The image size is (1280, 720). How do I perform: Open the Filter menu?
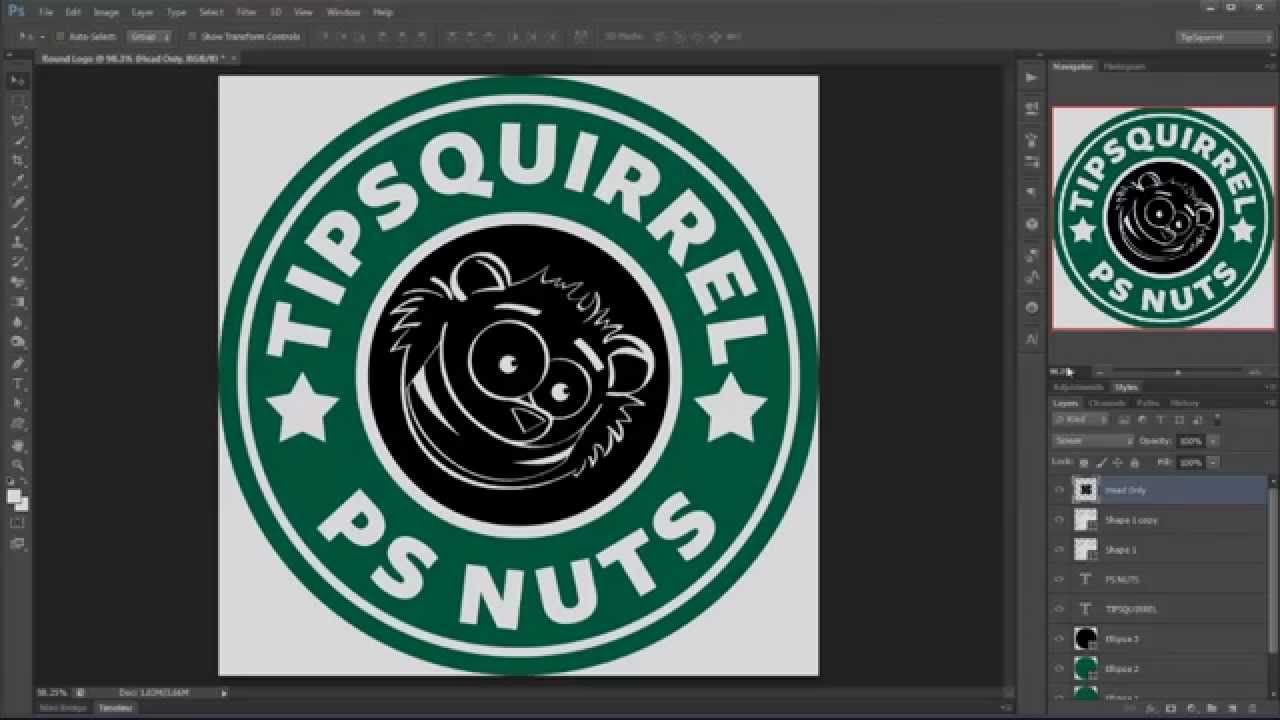pyautogui.click(x=246, y=12)
